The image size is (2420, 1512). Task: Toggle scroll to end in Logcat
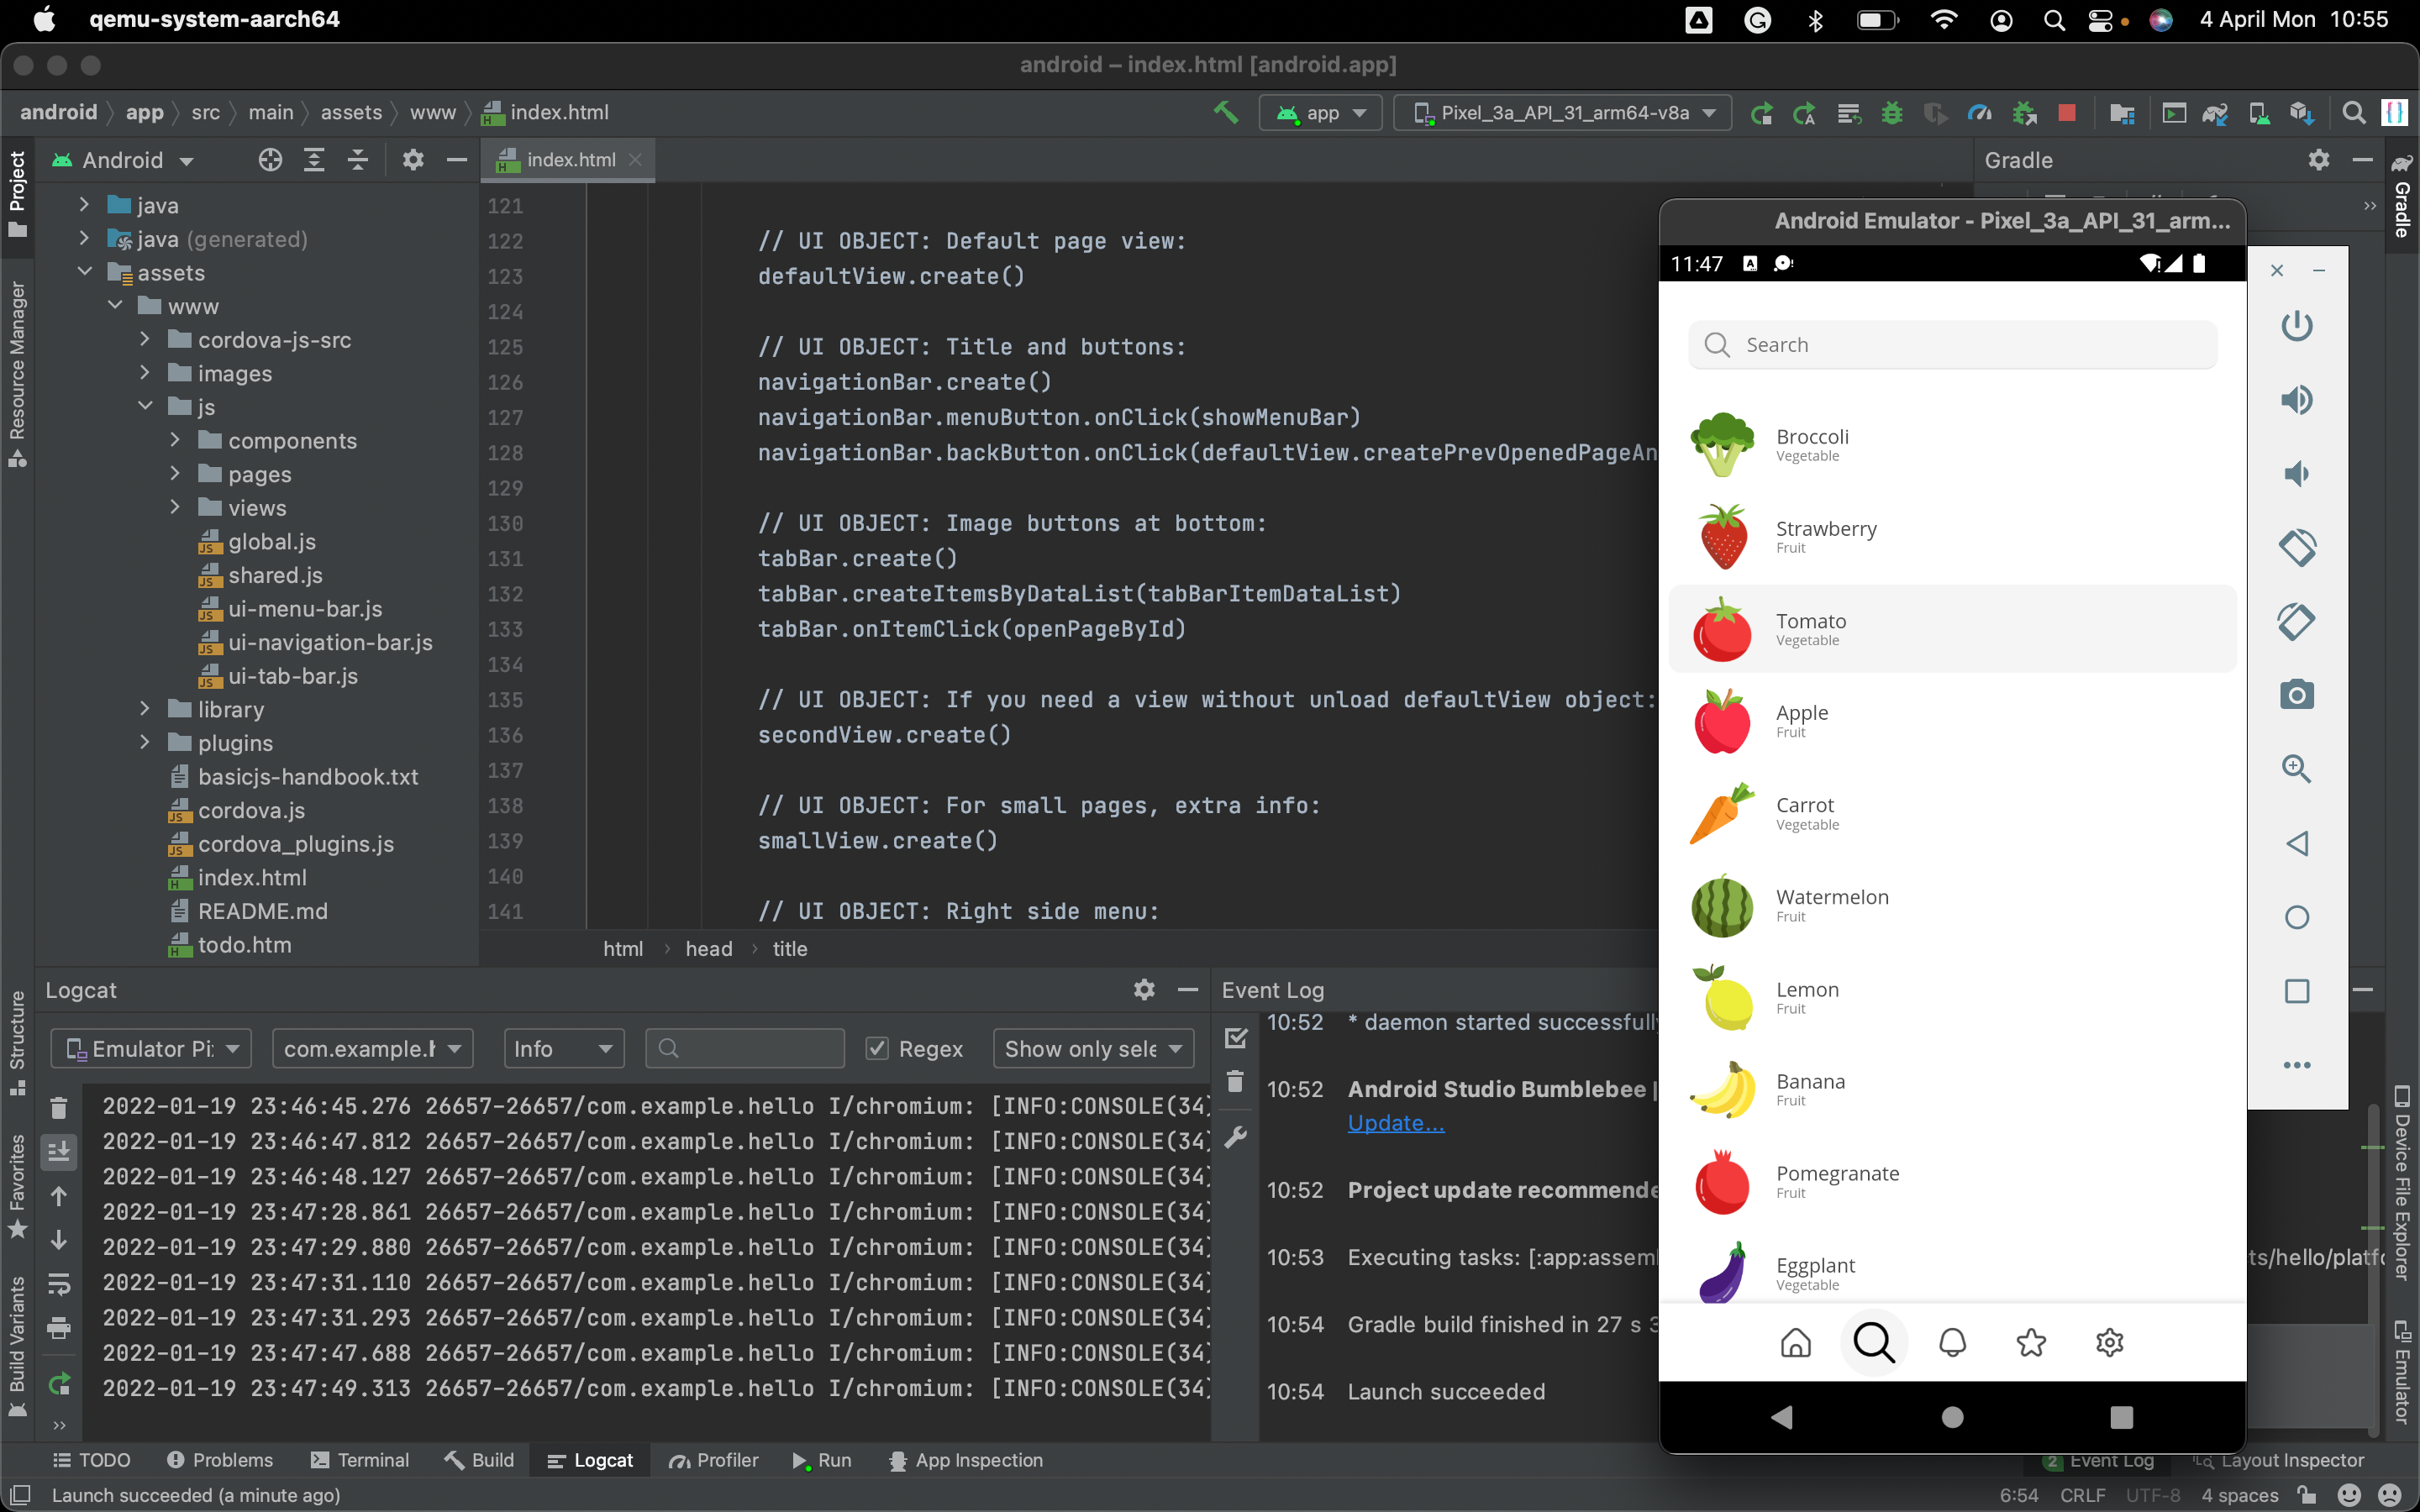59,1152
